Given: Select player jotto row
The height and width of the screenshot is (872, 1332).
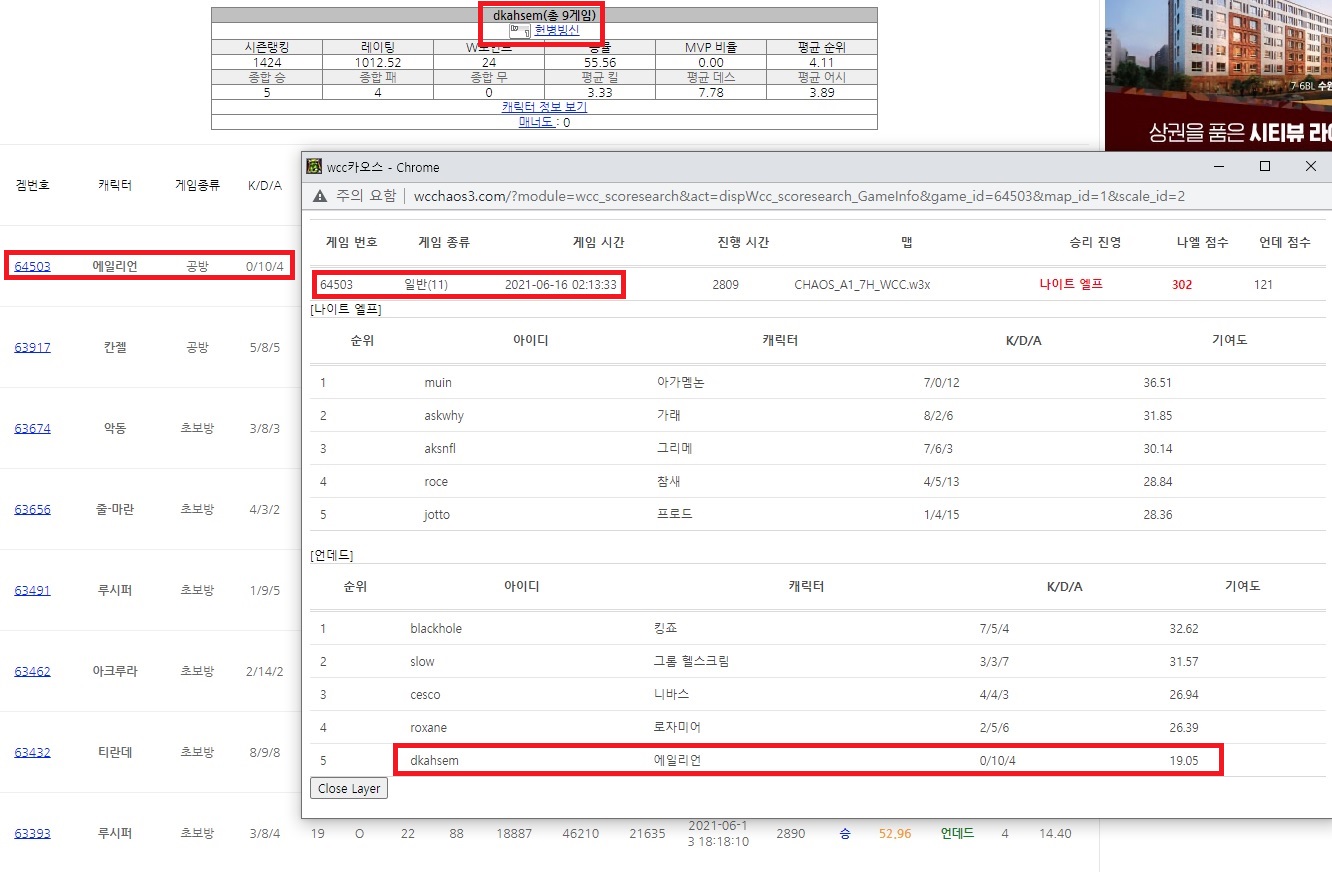Looking at the screenshot, I should pyautogui.click(x=817, y=514).
